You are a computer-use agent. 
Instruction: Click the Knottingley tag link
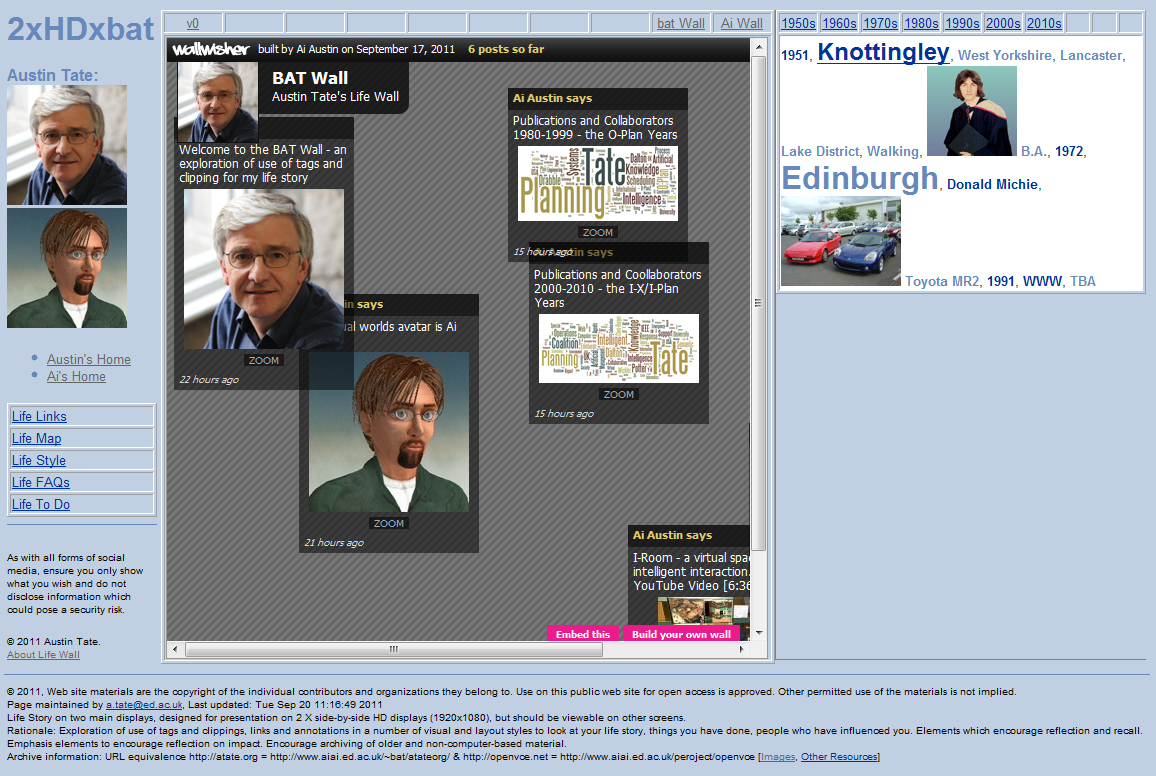(x=883, y=52)
